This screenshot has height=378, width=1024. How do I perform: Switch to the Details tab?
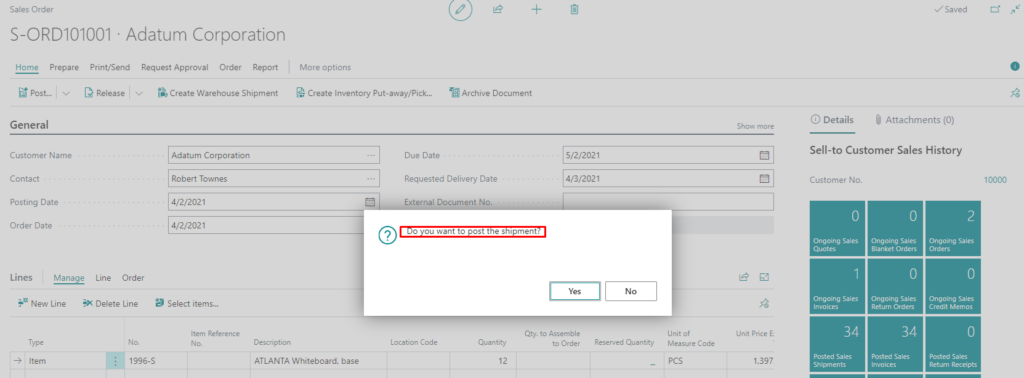click(831, 120)
